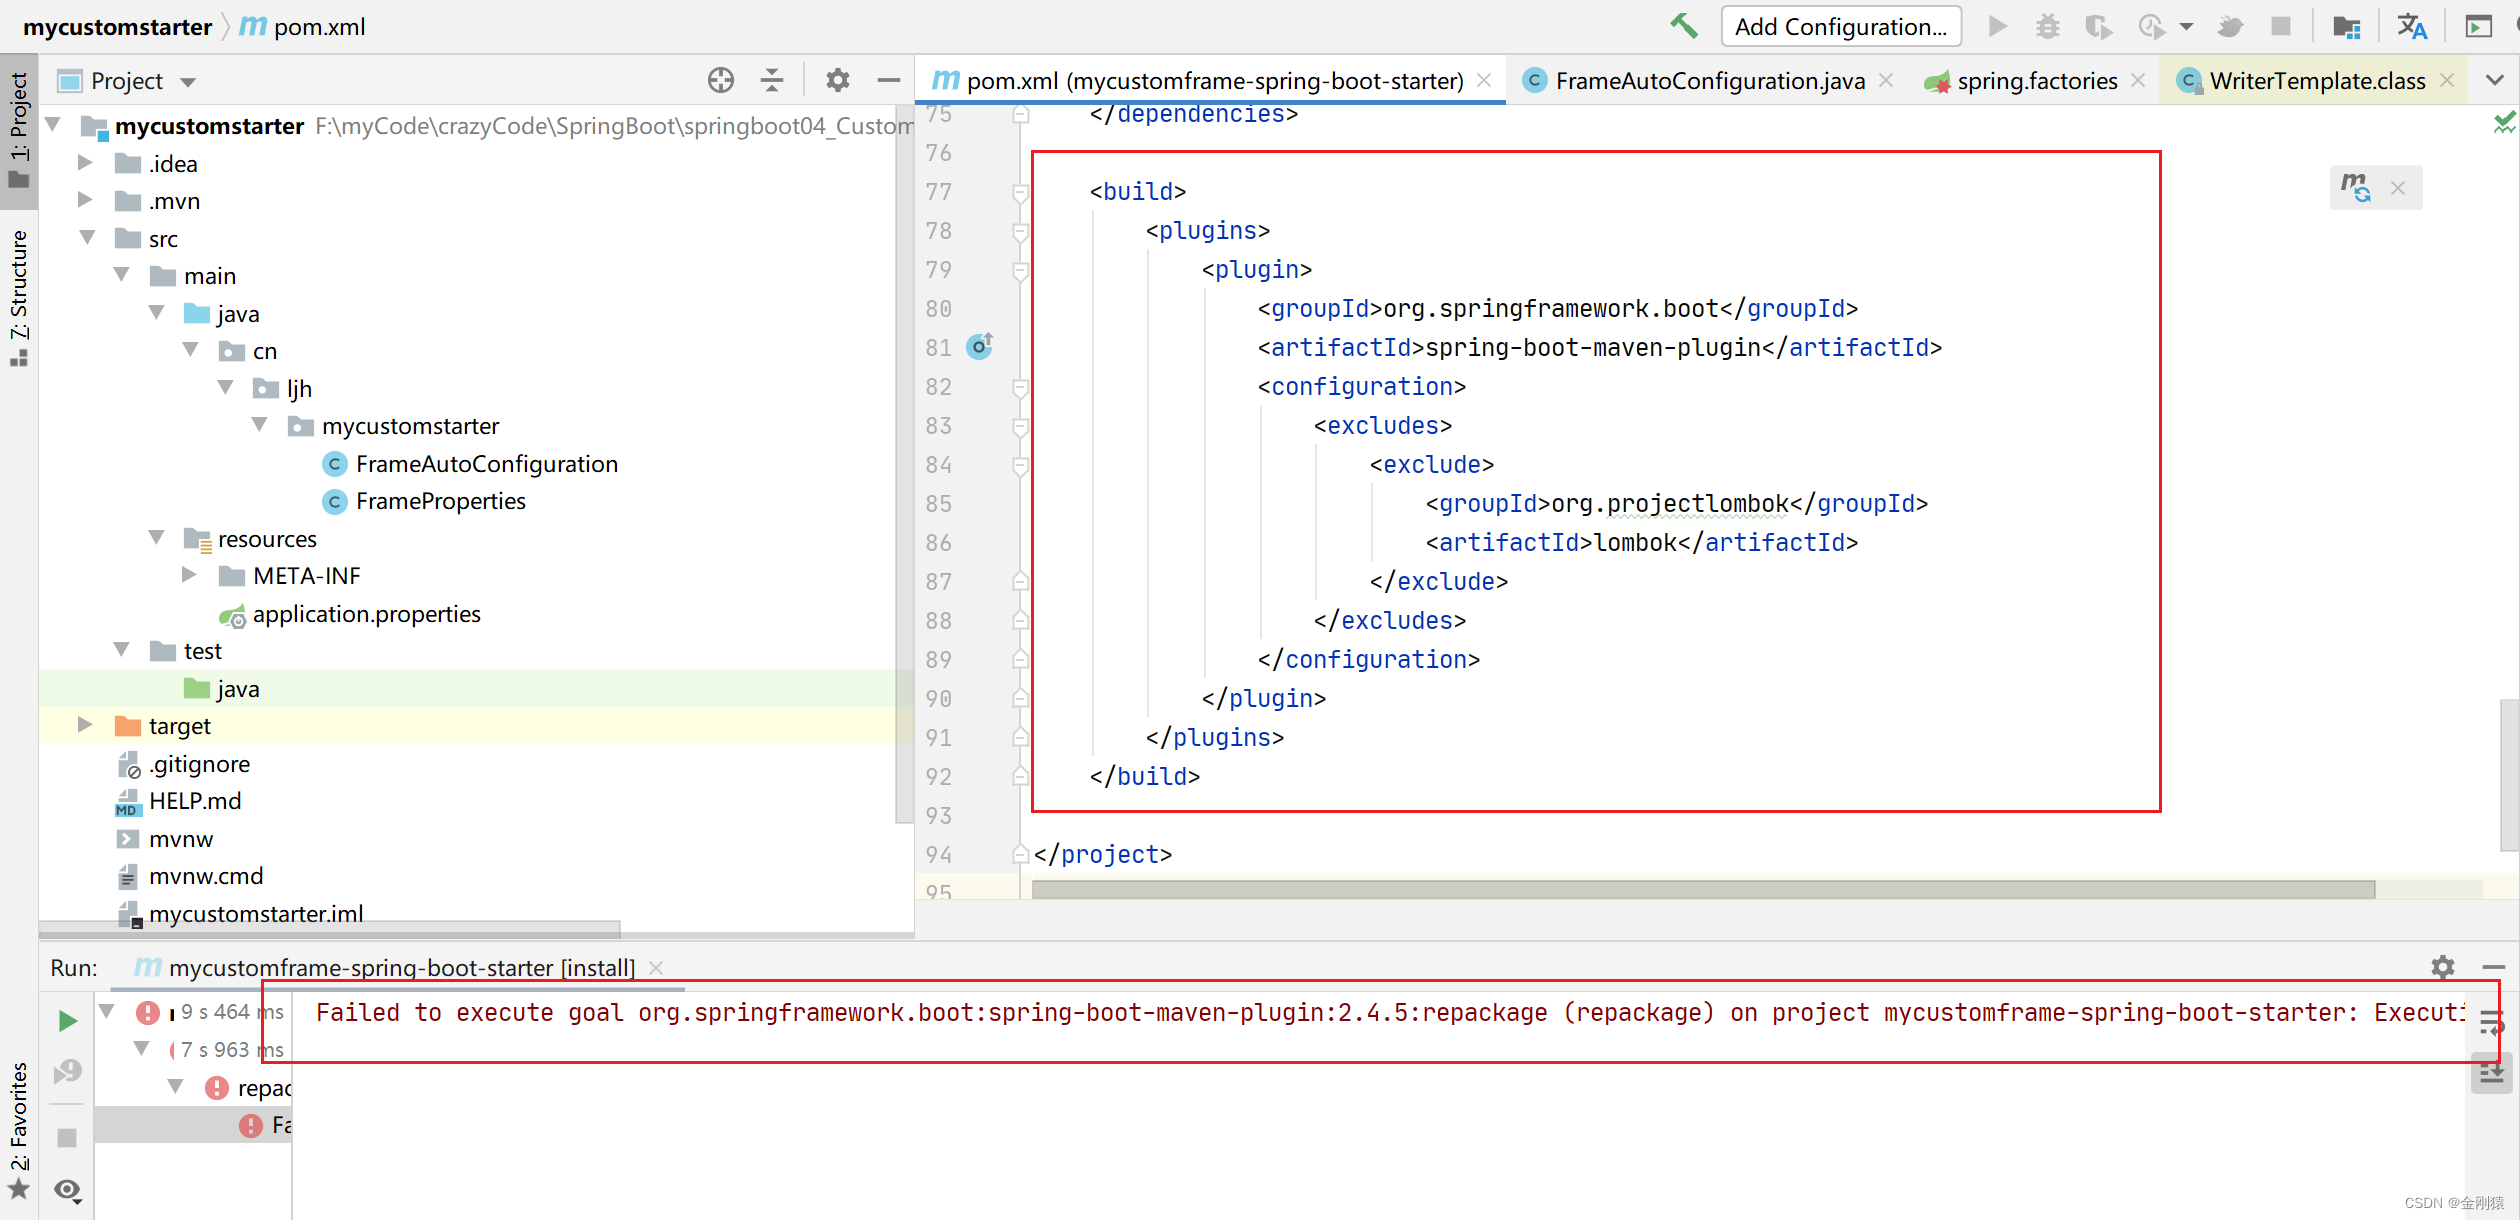This screenshot has width=2520, height=1220.
Task: Select application.properties file
Action: 350,614
